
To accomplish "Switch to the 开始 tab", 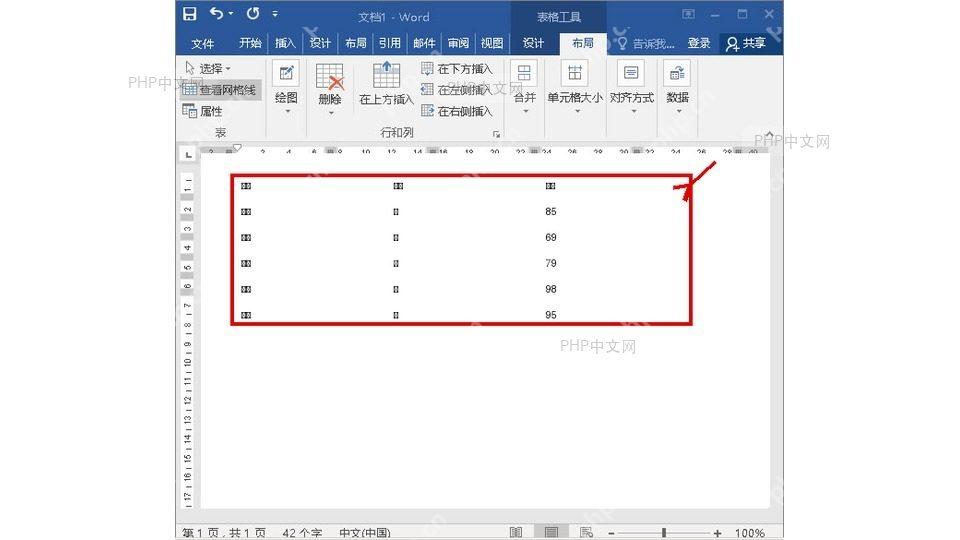I will click(250, 43).
